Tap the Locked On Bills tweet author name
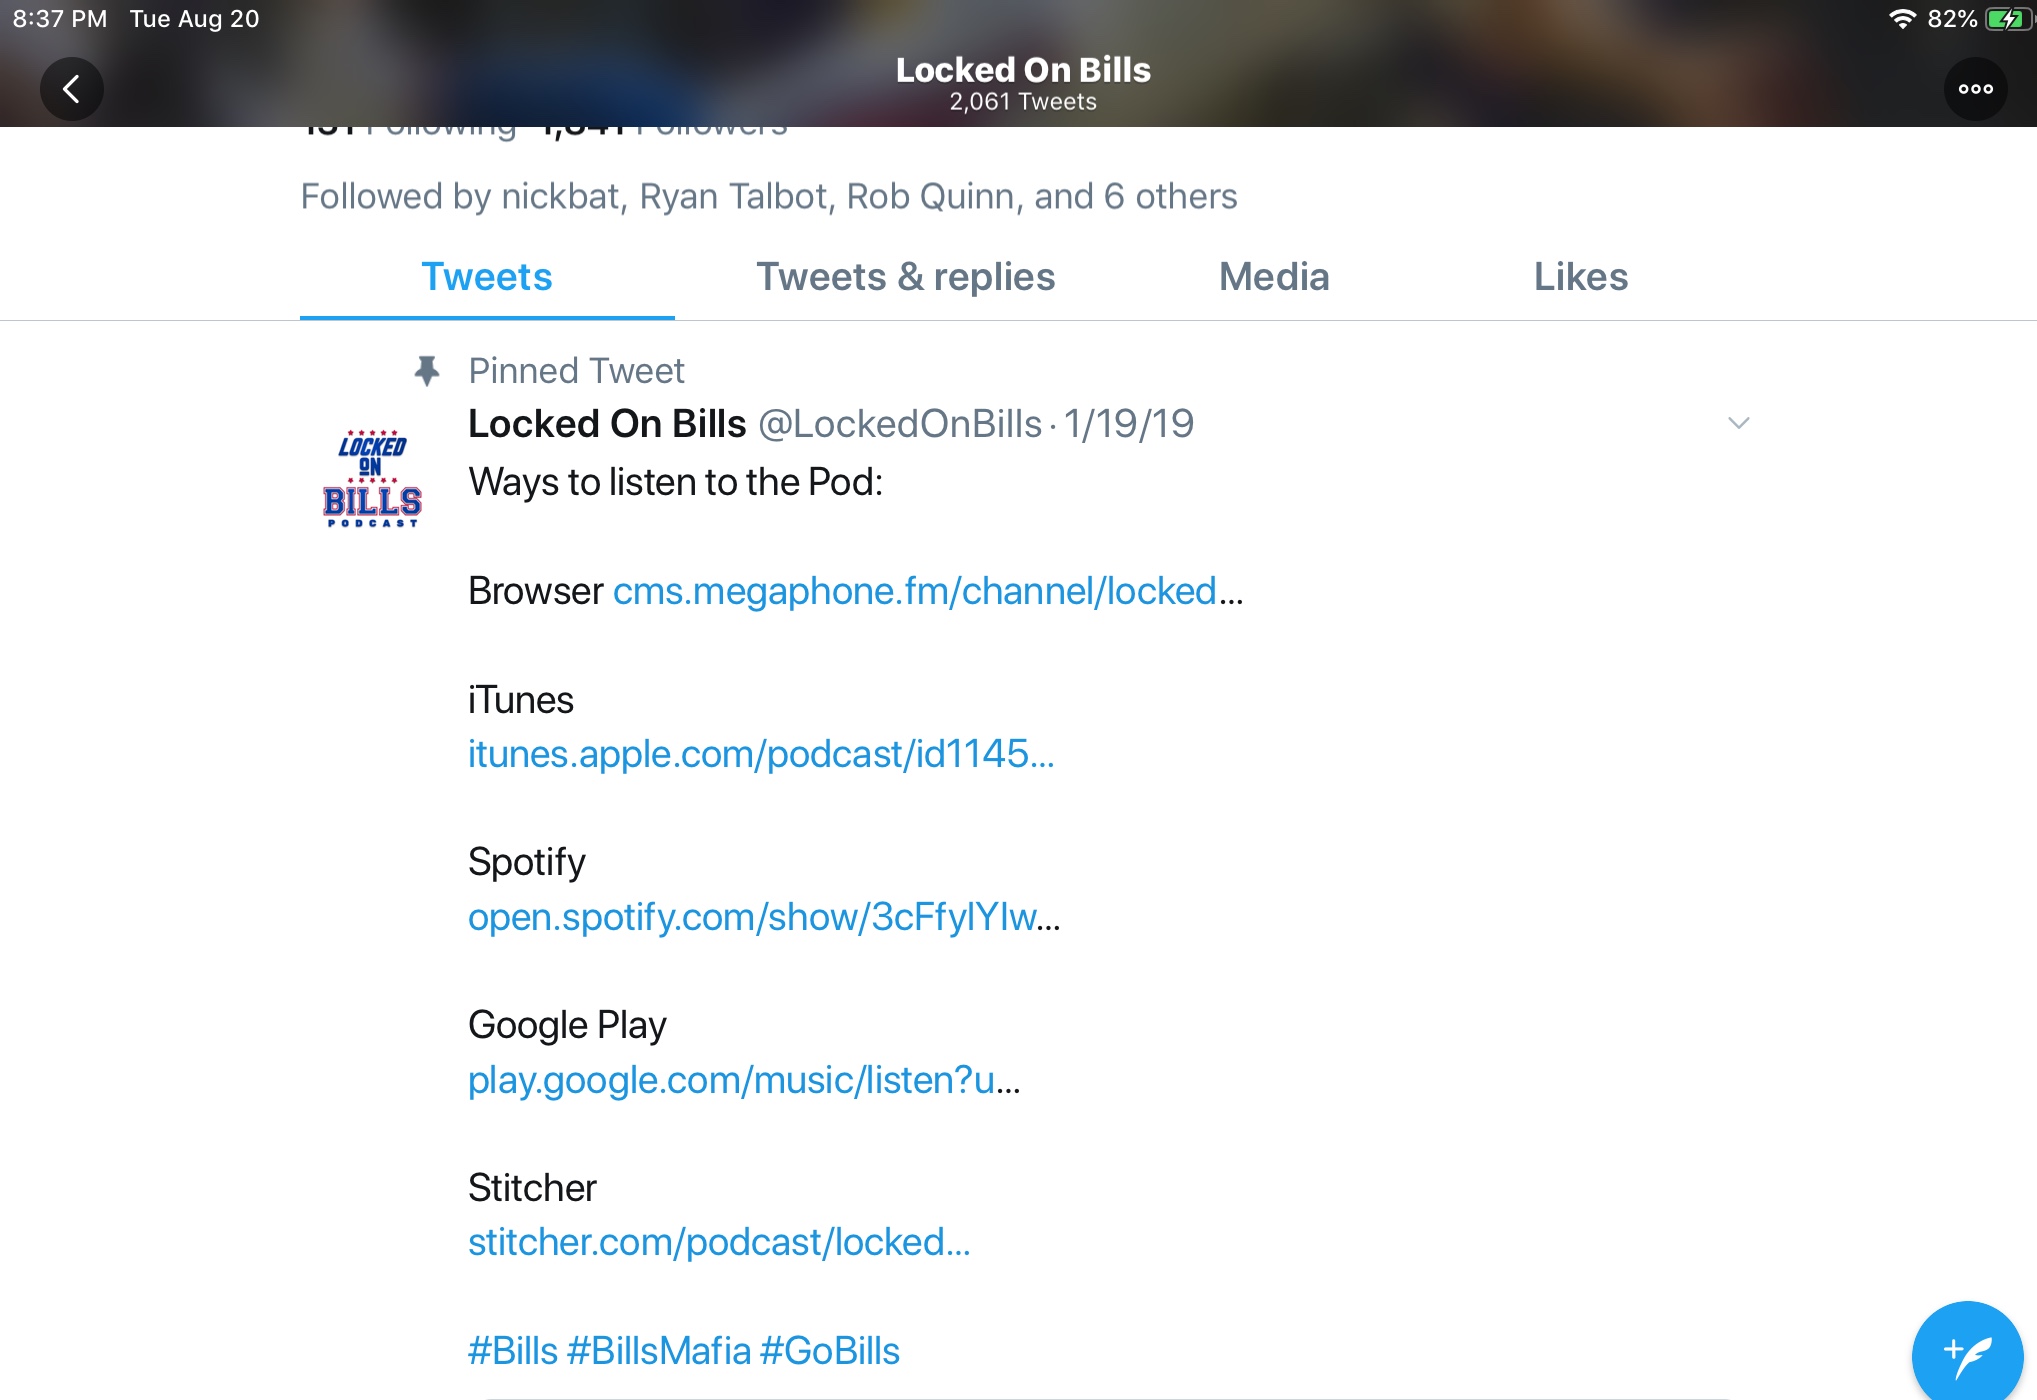This screenshot has width=2037, height=1400. (x=607, y=424)
